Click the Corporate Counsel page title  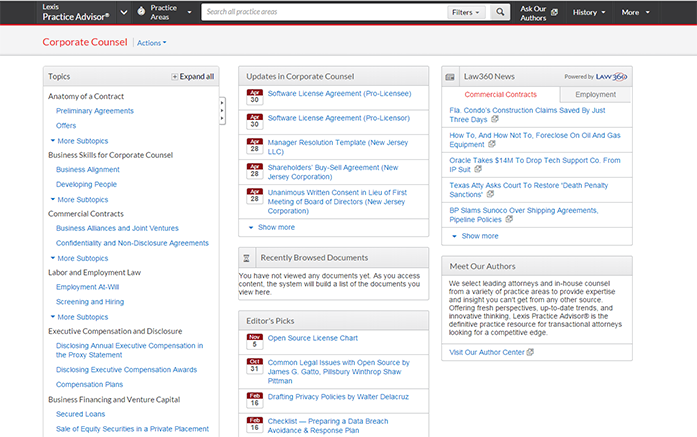click(x=85, y=42)
